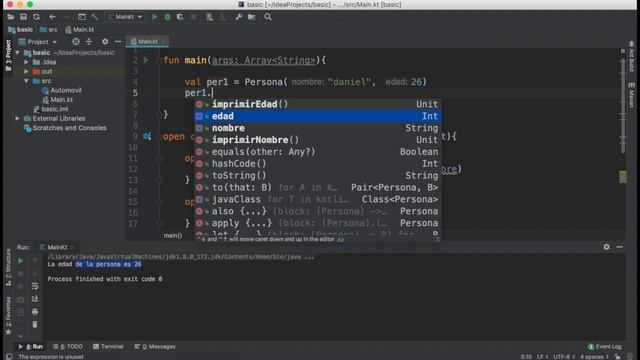Click the Scroll to End icon in Run console
640x360 pixels.
point(35,299)
